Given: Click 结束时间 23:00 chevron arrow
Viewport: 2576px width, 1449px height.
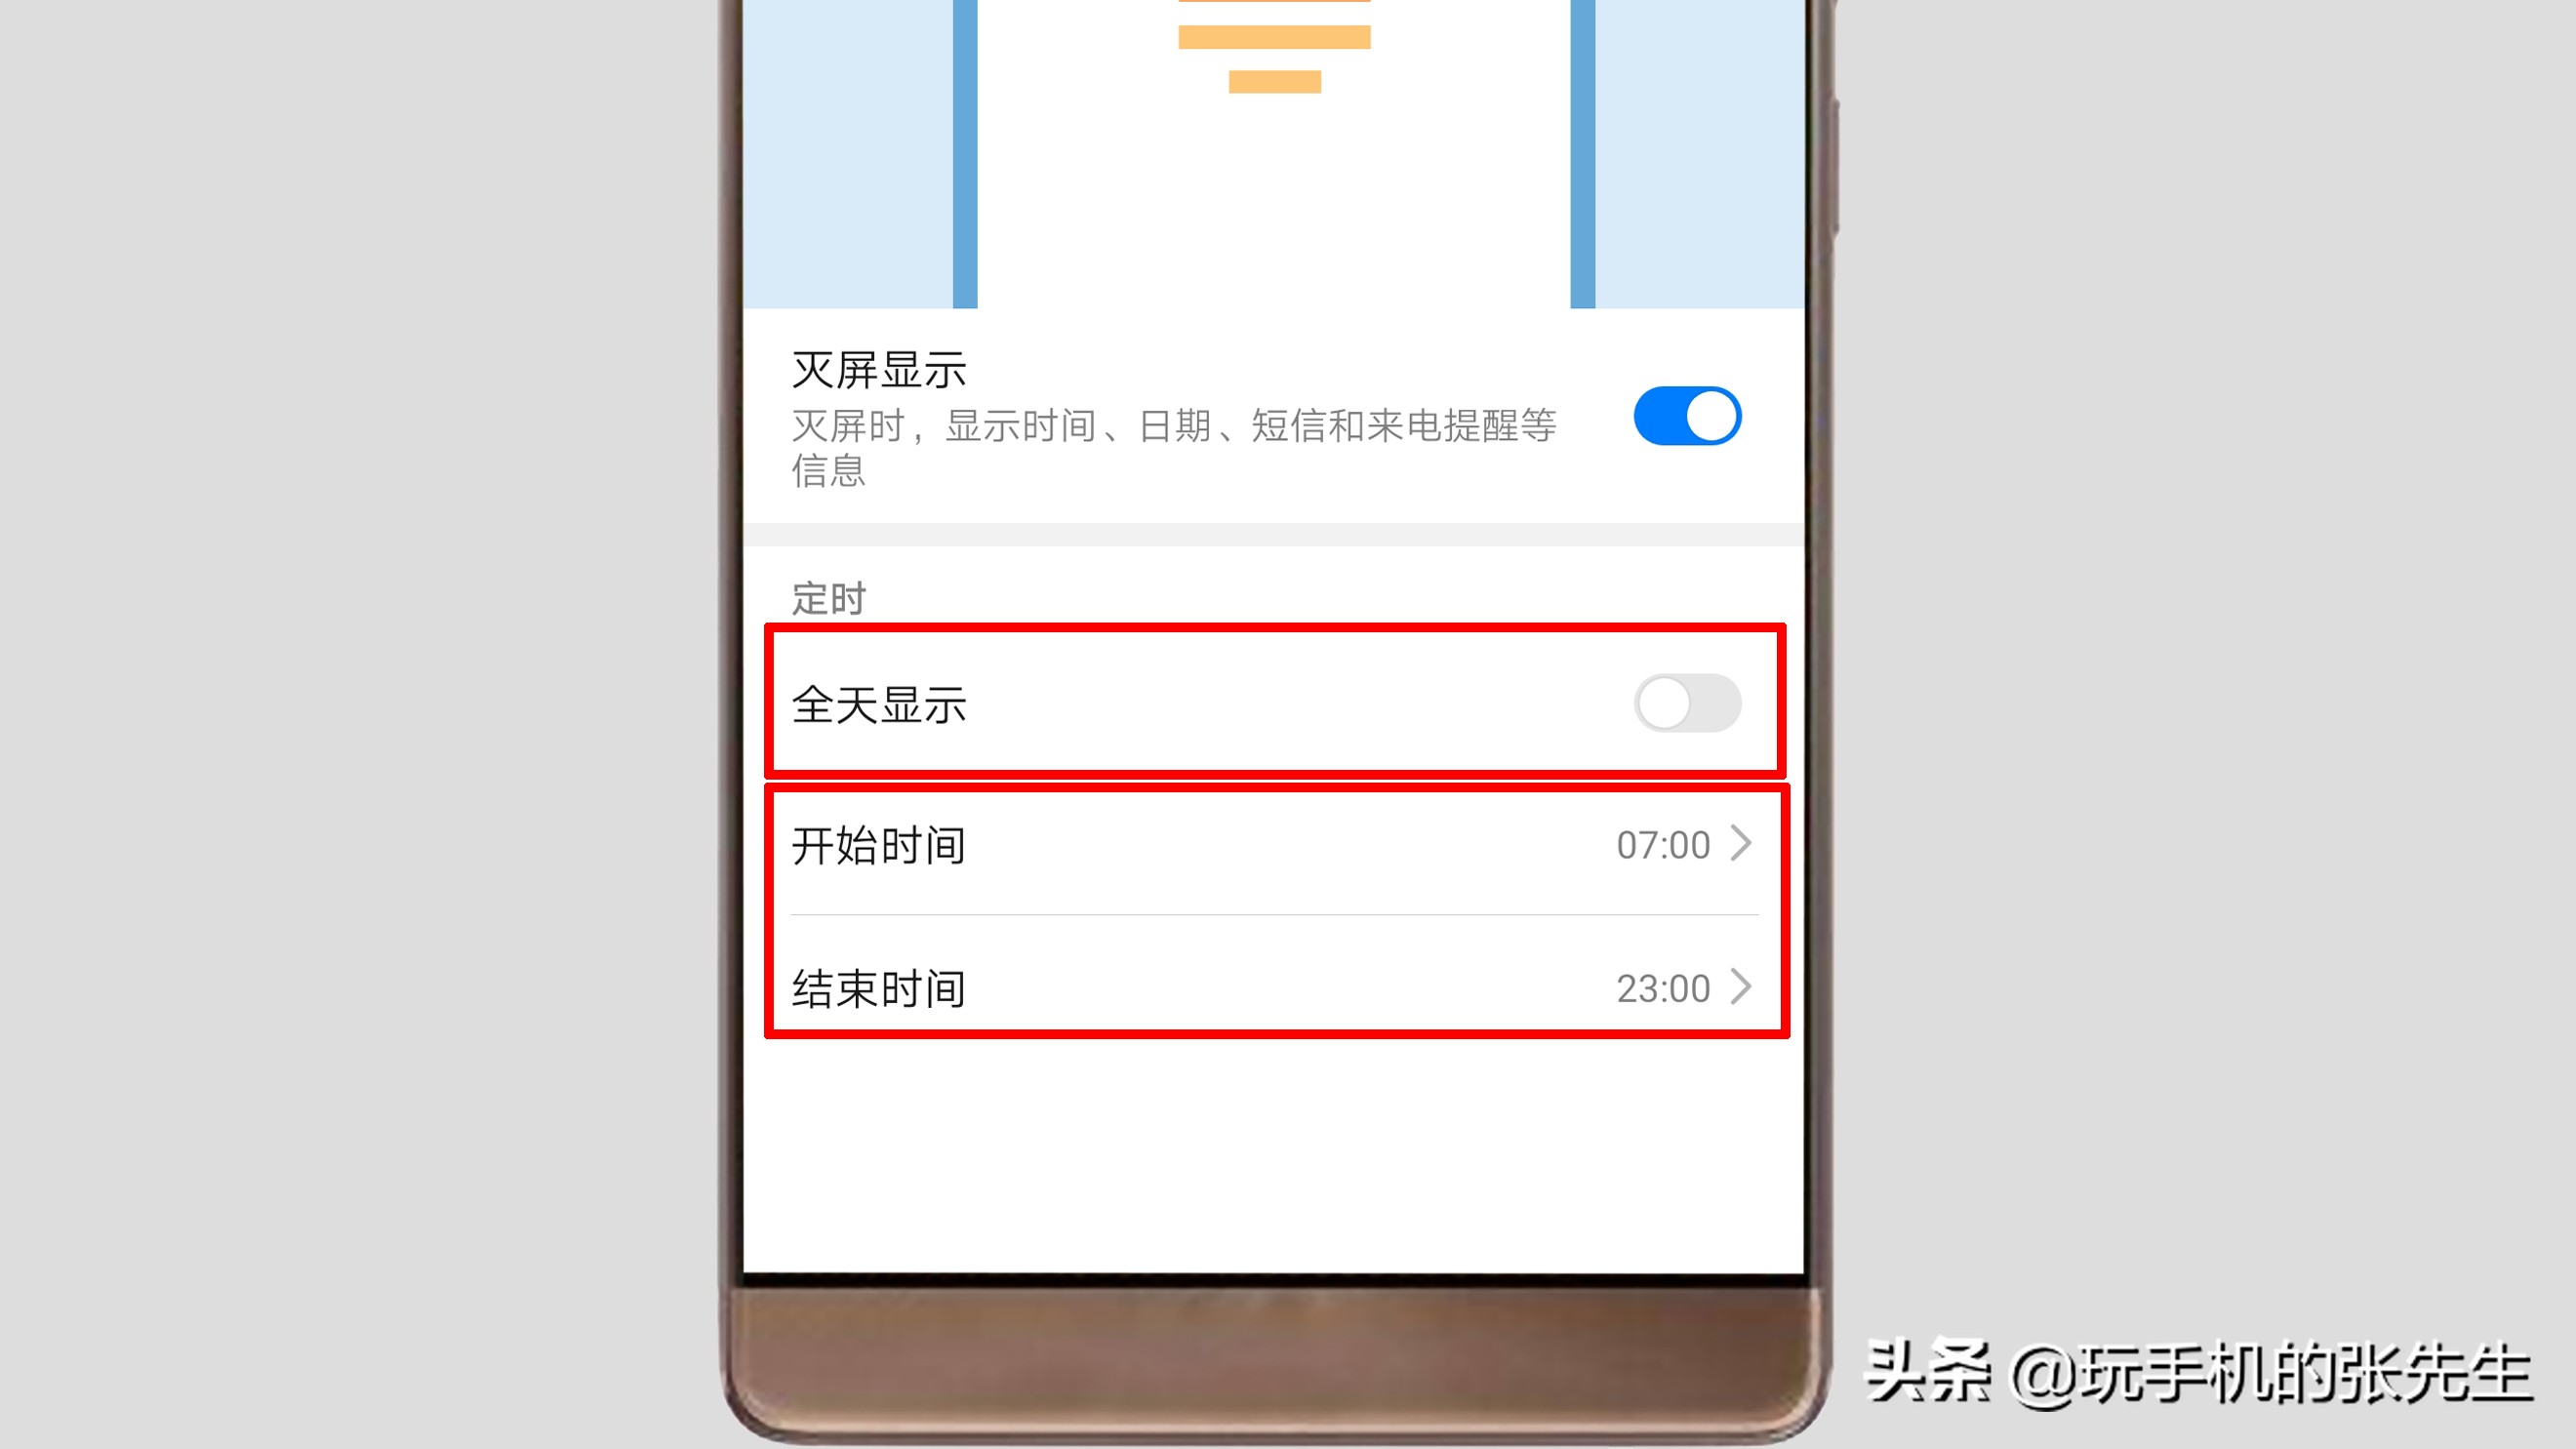Looking at the screenshot, I should pyautogui.click(x=1739, y=987).
